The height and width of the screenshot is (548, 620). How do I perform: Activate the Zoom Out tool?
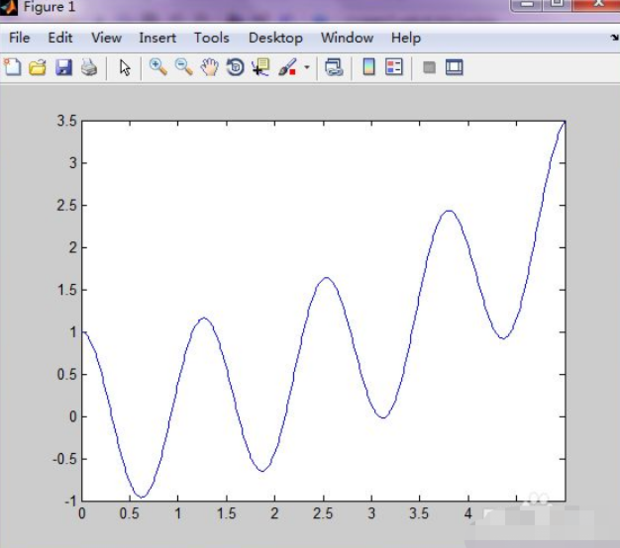(183, 67)
